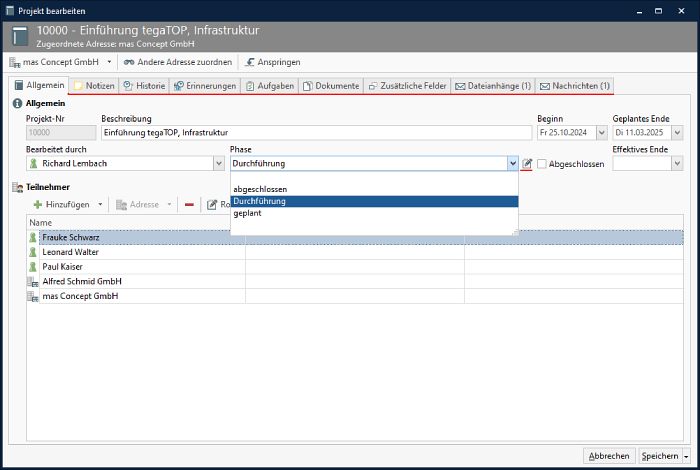700x470 pixels.
Task: Click the company icon beside Alfred Schmid GmbH
Action: coord(33,282)
